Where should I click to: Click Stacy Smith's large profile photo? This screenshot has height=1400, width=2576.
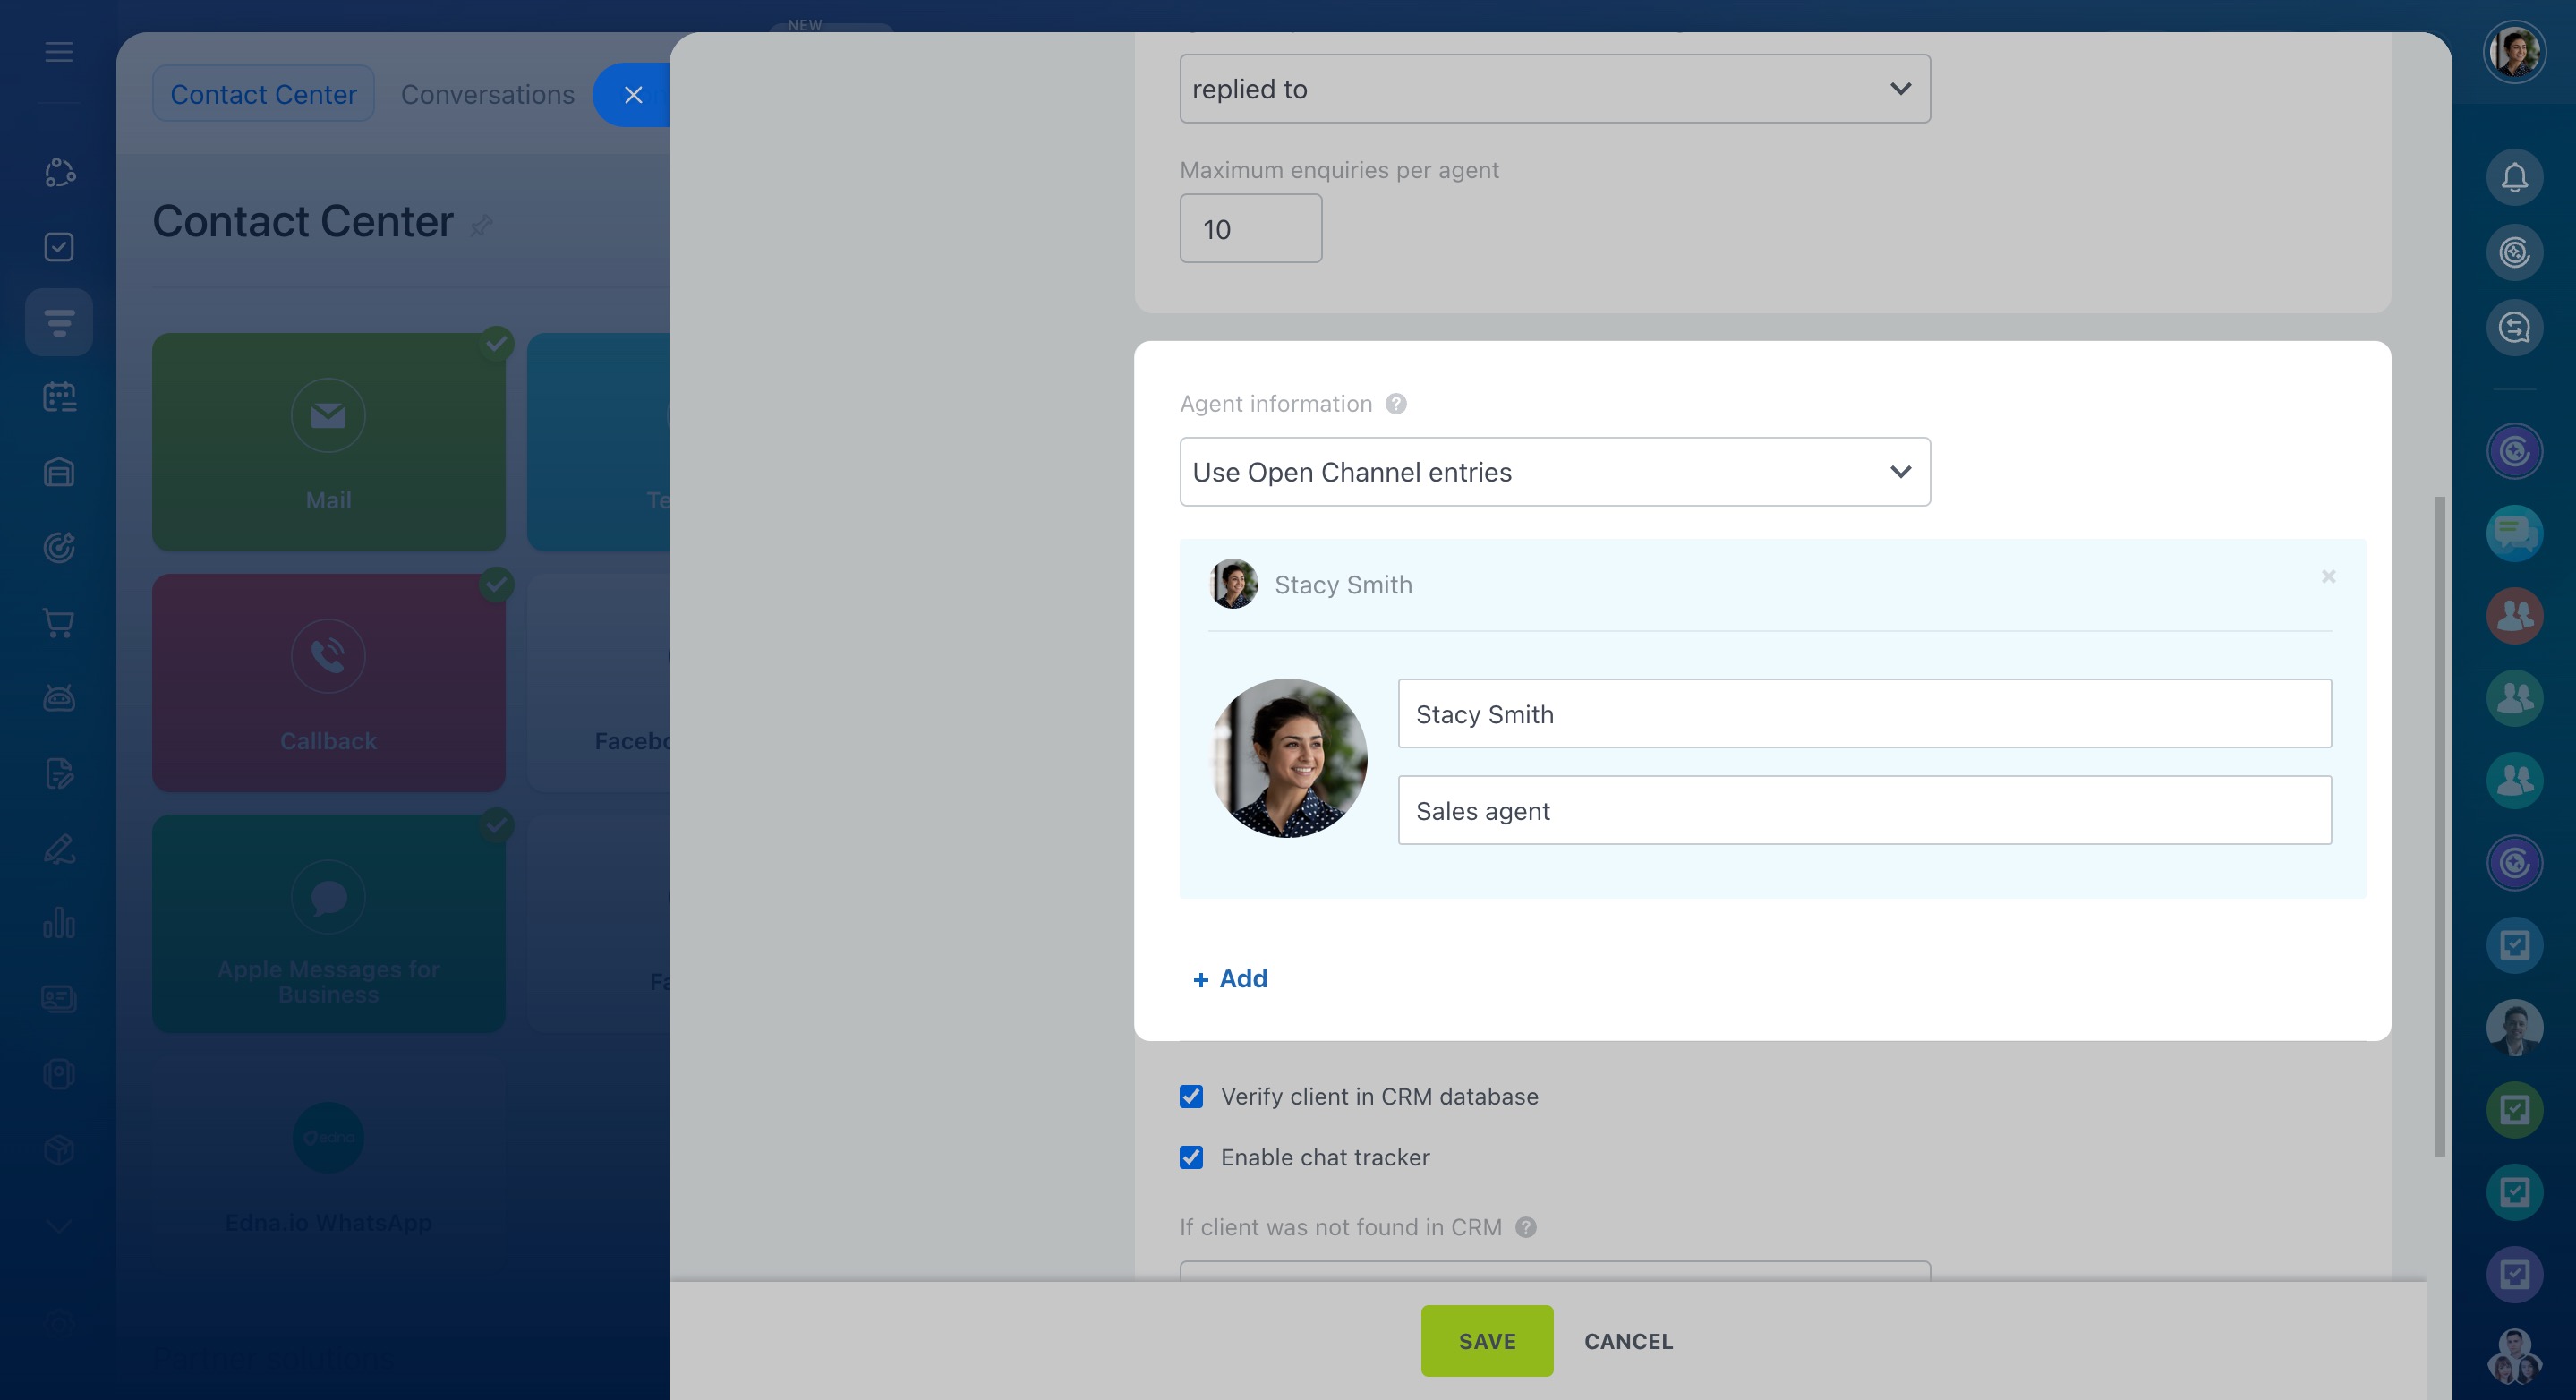tap(1288, 758)
